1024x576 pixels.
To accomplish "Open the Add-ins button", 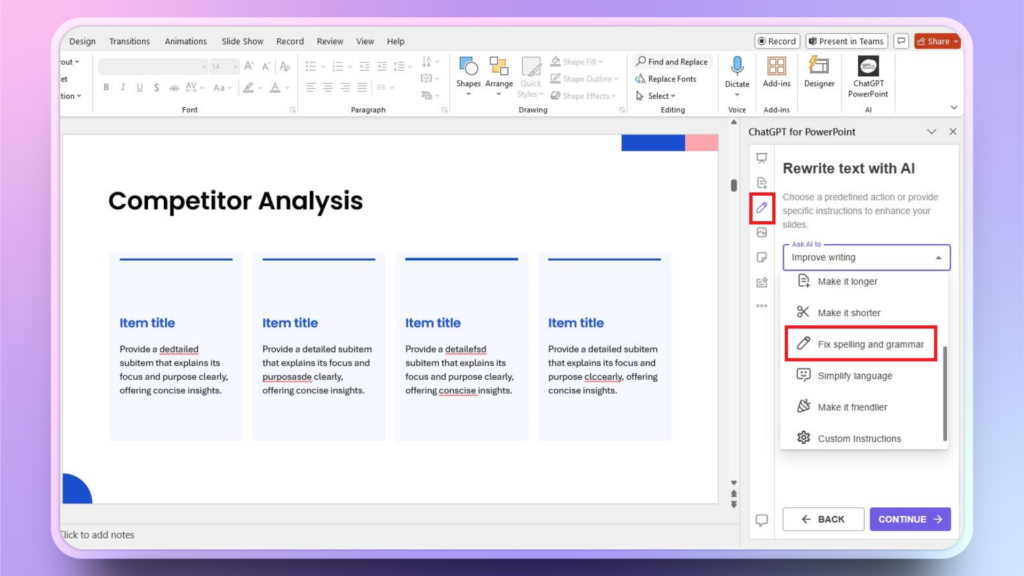I will (776, 72).
